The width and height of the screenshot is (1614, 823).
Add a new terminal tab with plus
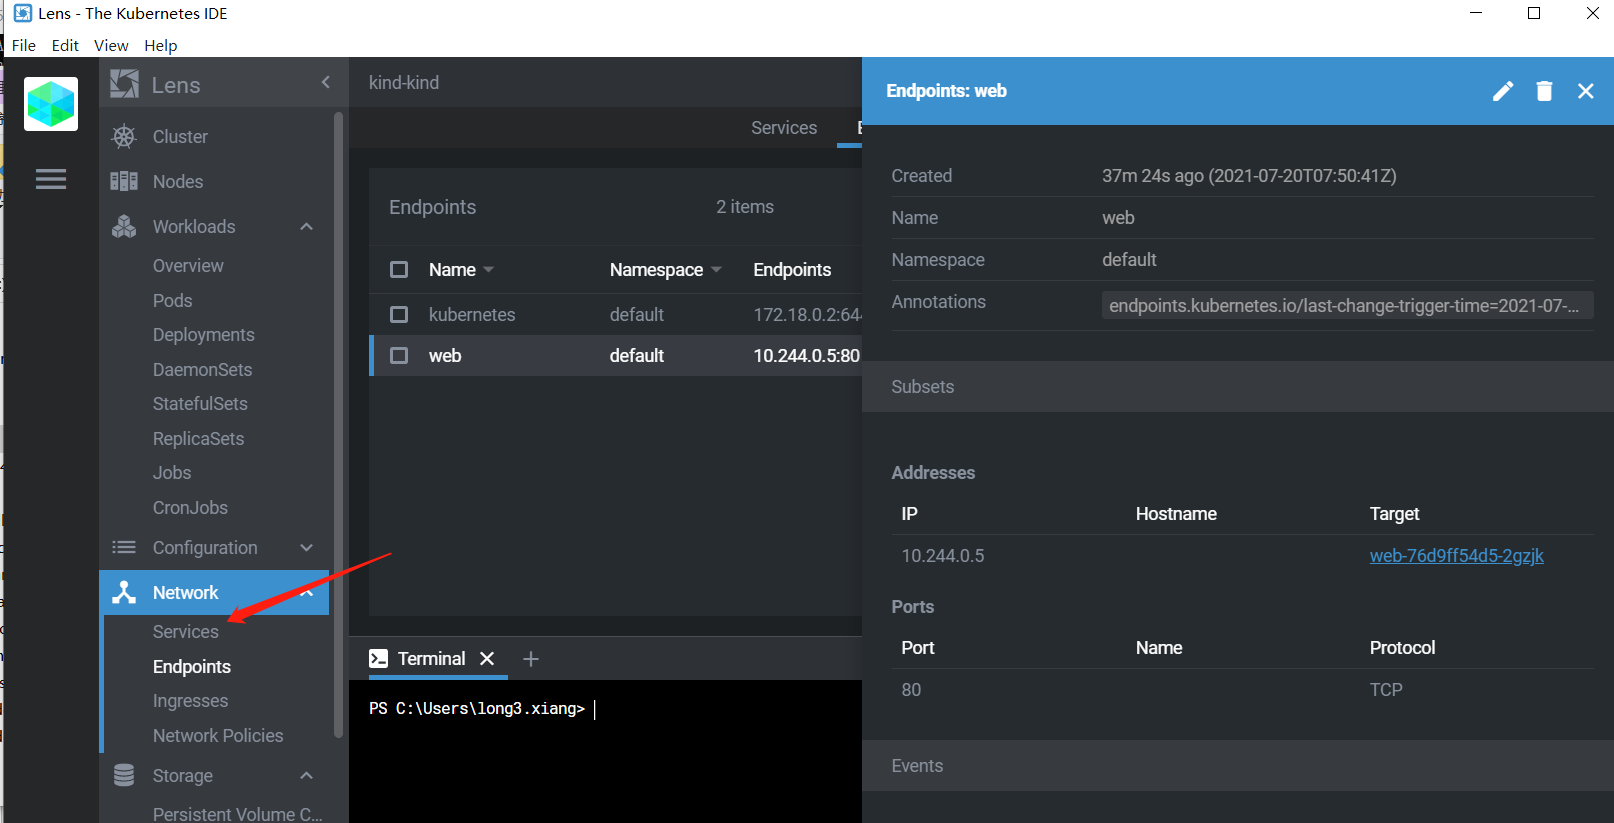pyautogui.click(x=531, y=658)
